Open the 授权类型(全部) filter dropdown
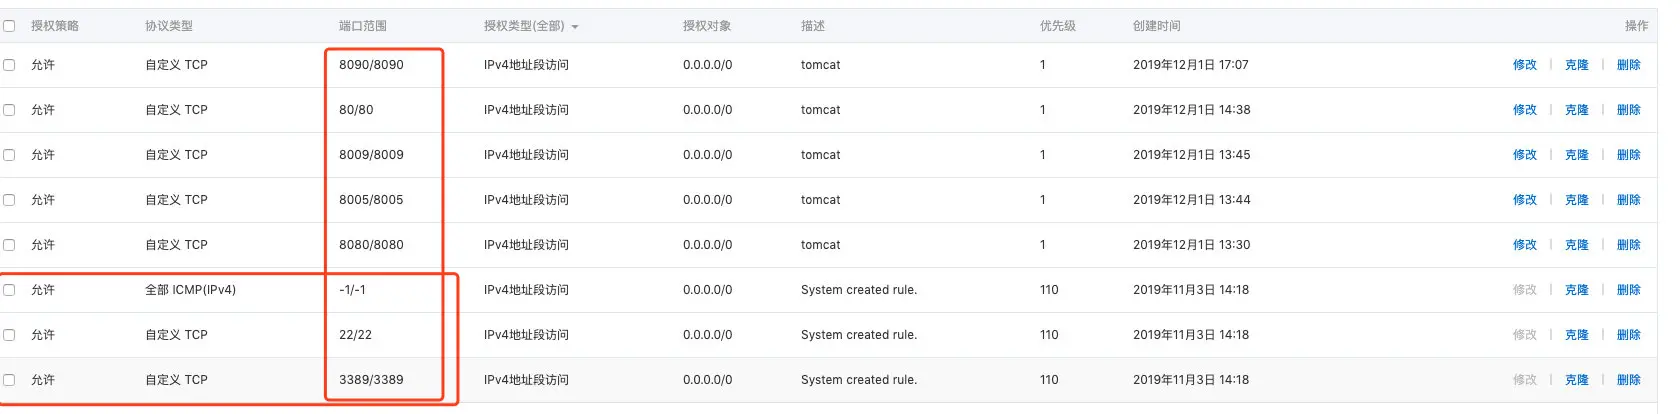The width and height of the screenshot is (1680, 414). click(531, 26)
